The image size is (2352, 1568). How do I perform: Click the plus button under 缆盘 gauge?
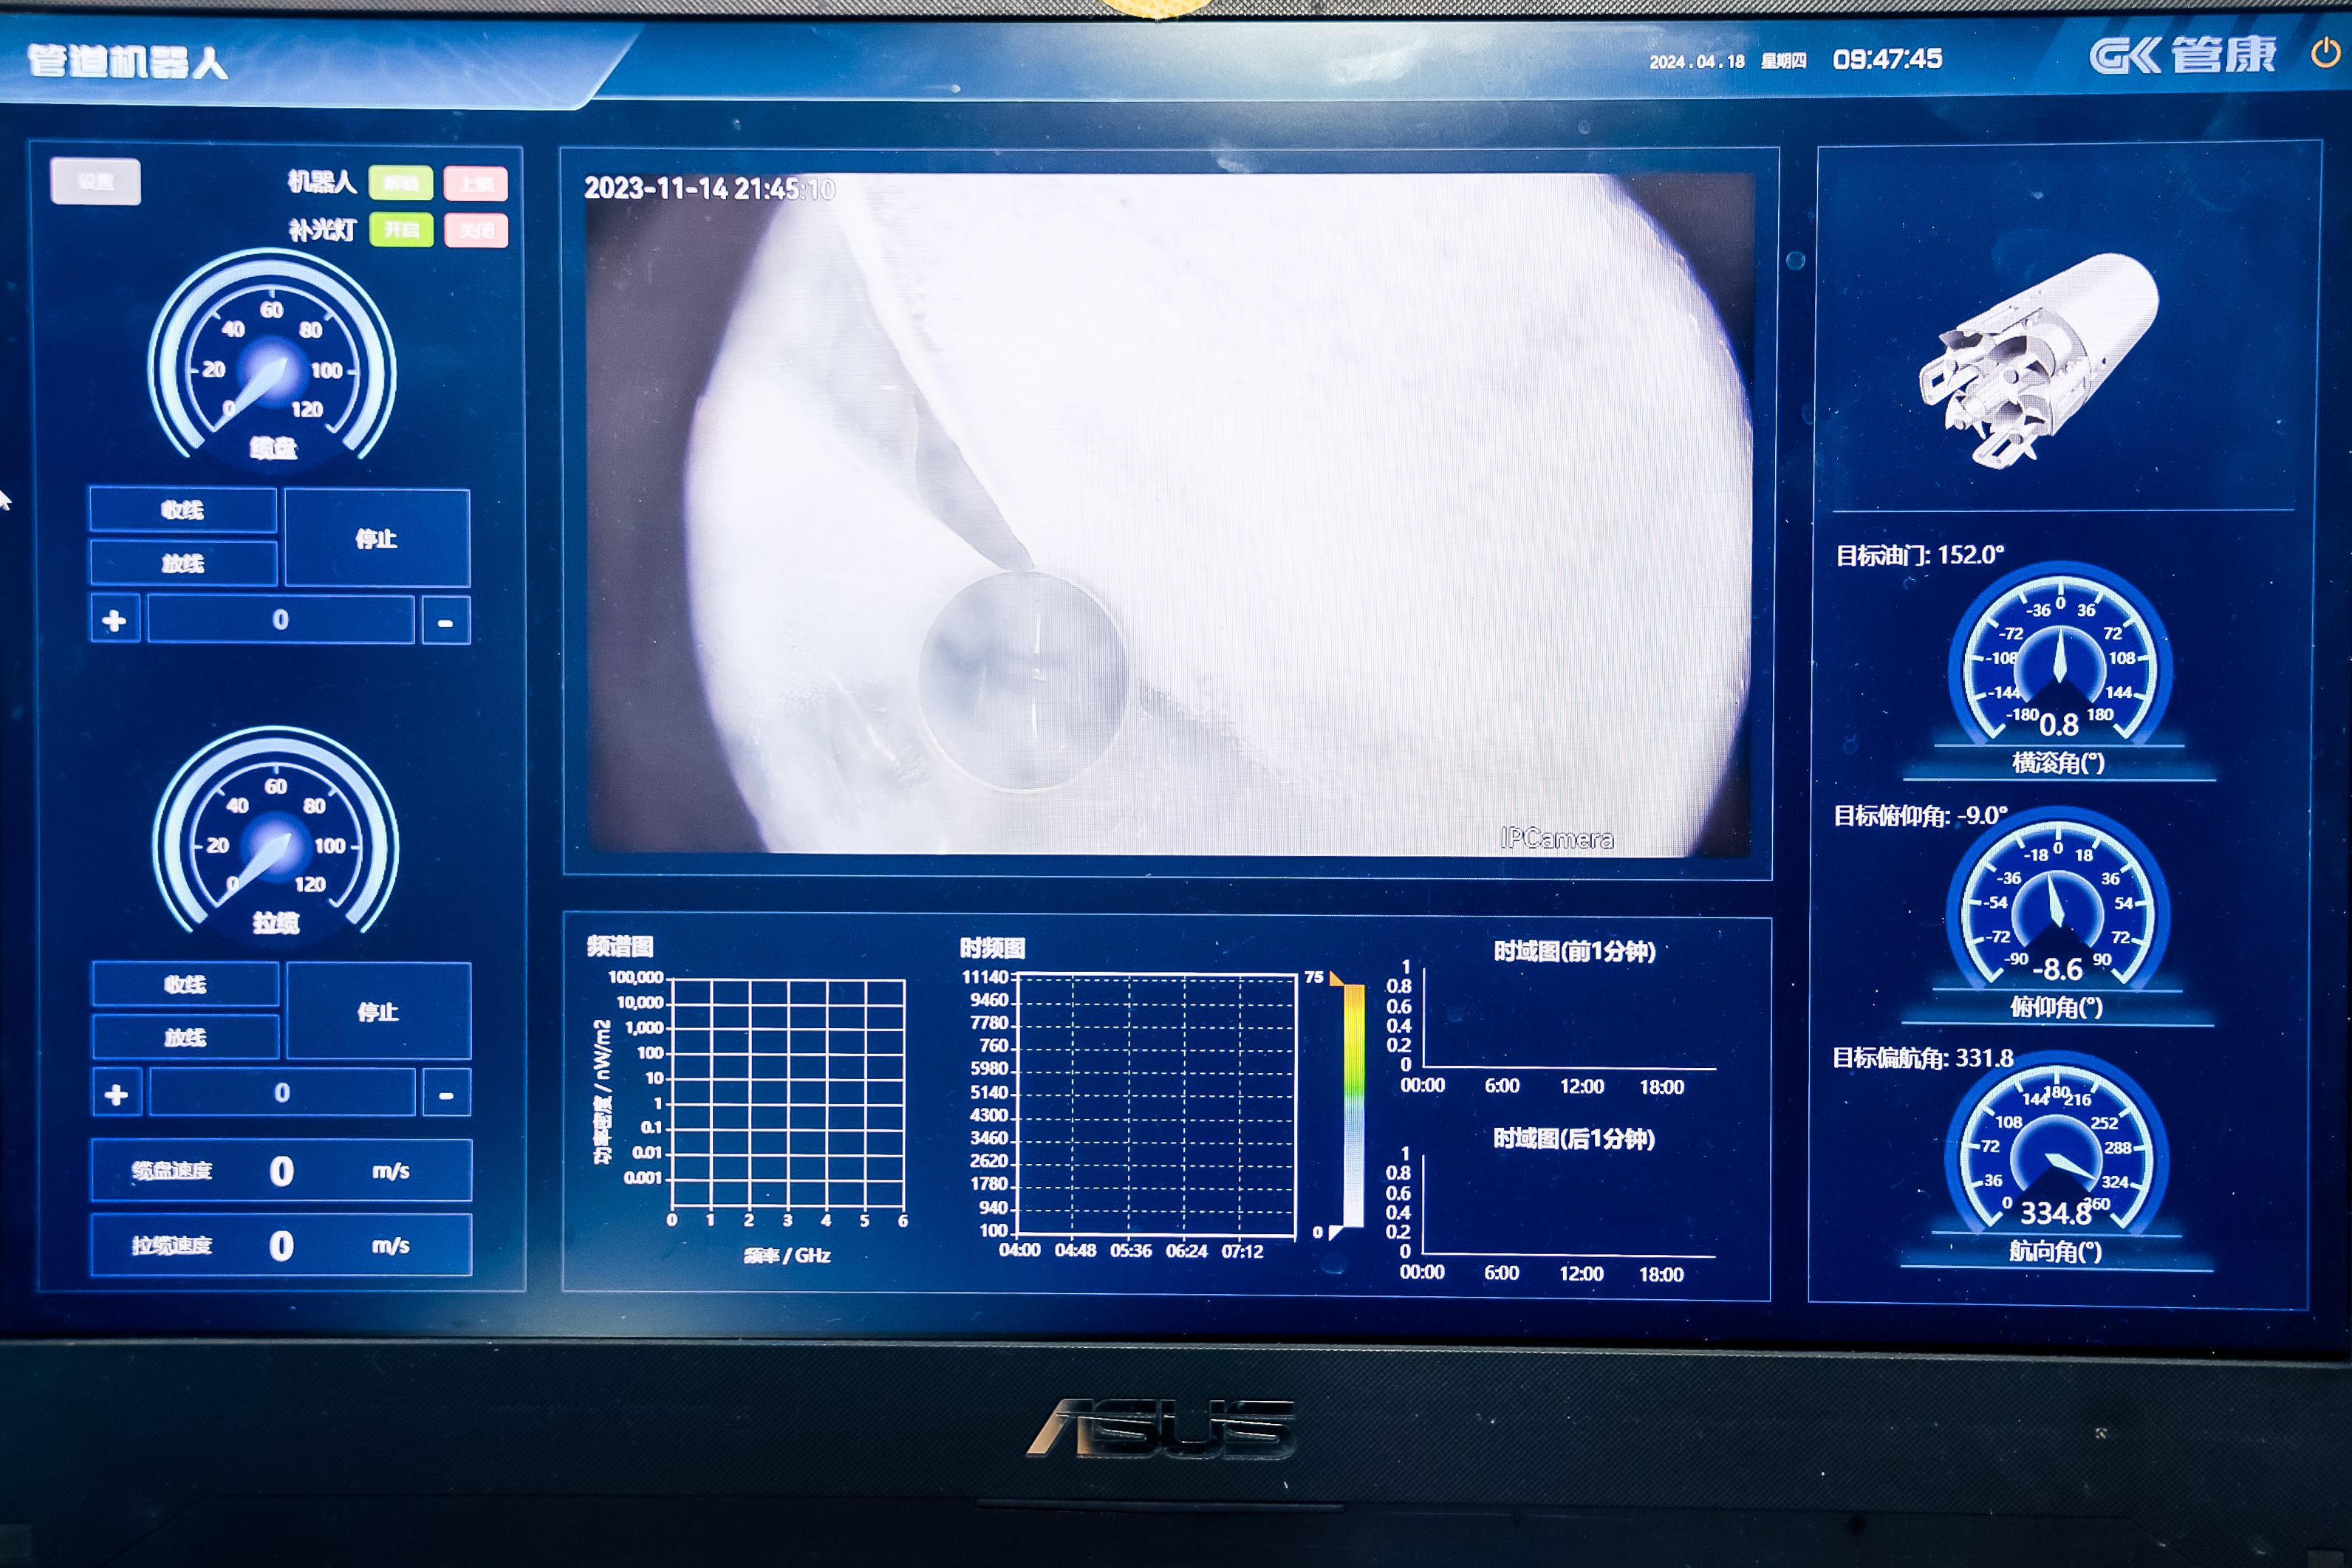pyautogui.click(x=114, y=620)
